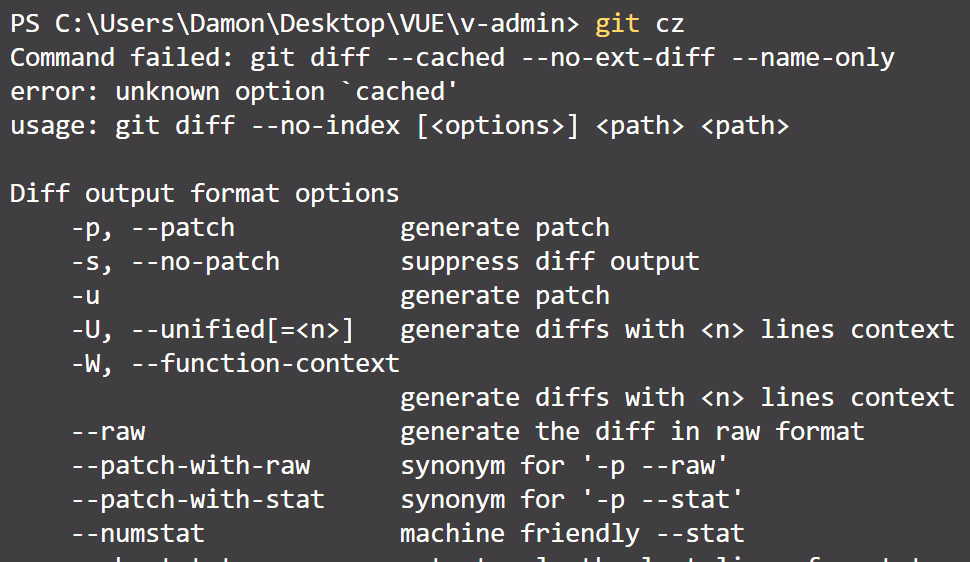Click 'generate the diff in raw format' description
Image resolution: width=970 pixels, height=562 pixels.
pyautogui.click(x=632, y=432)
